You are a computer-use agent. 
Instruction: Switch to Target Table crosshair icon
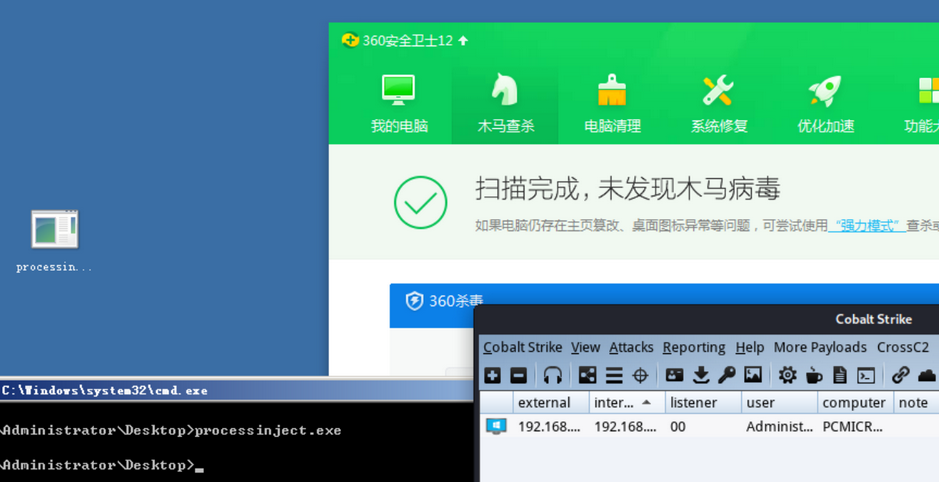(640, 375)
